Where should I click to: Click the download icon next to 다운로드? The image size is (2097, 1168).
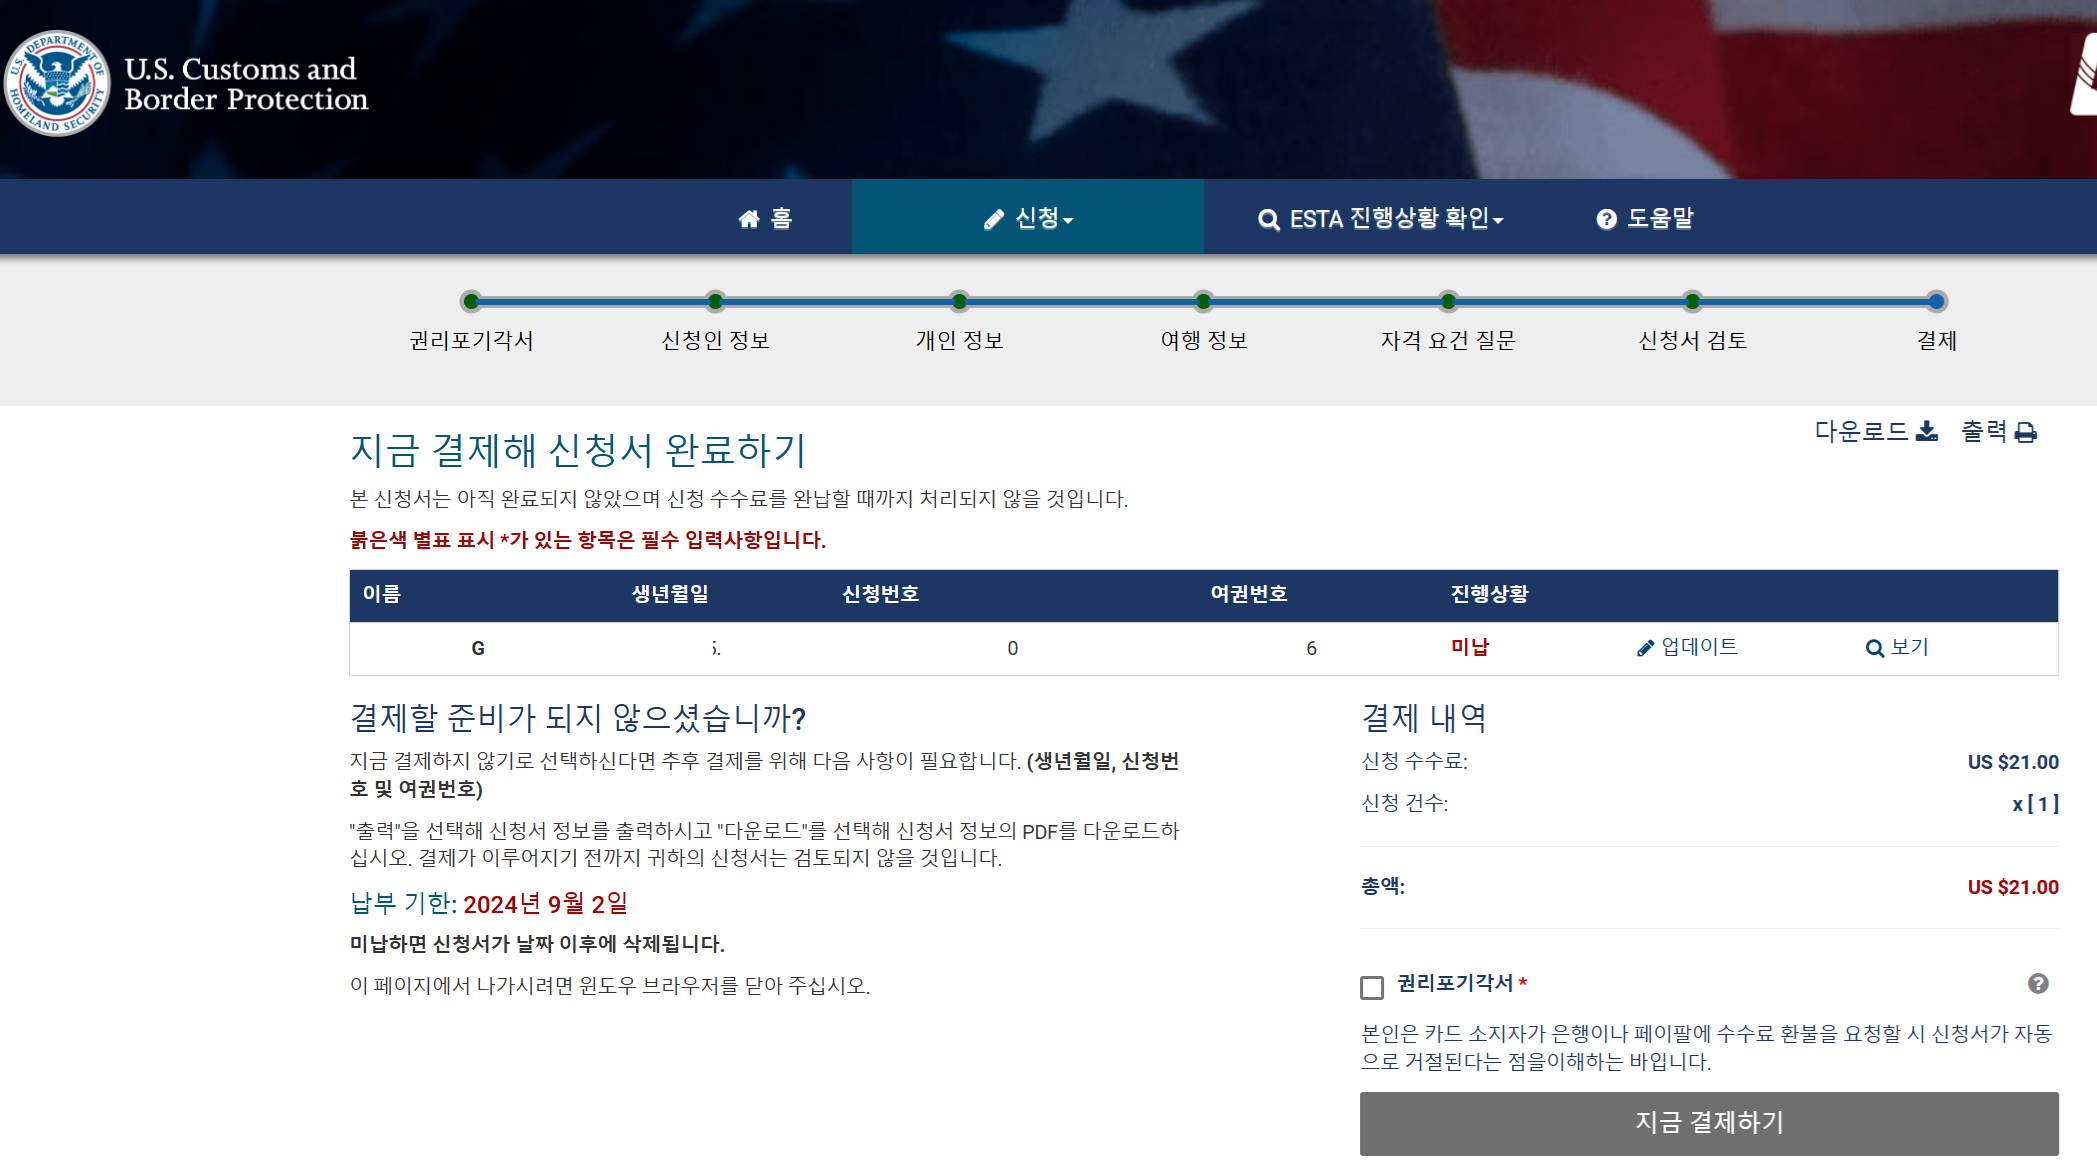[x=1927, y=431]
